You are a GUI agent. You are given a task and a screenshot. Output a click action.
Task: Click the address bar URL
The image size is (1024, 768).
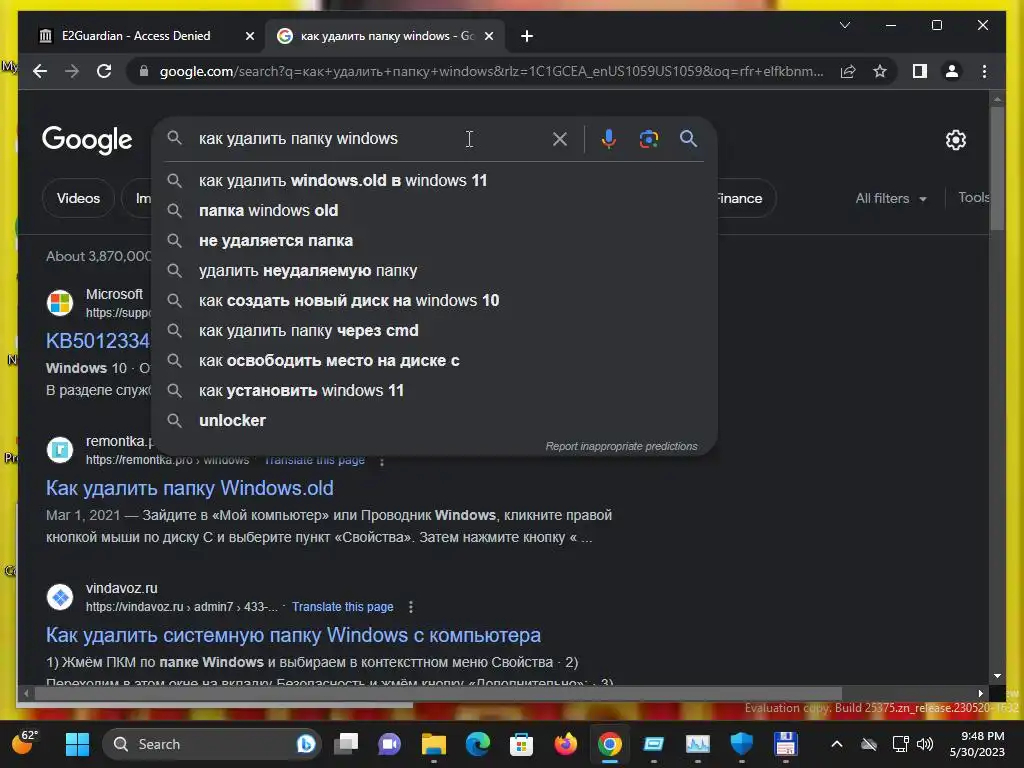491,71
